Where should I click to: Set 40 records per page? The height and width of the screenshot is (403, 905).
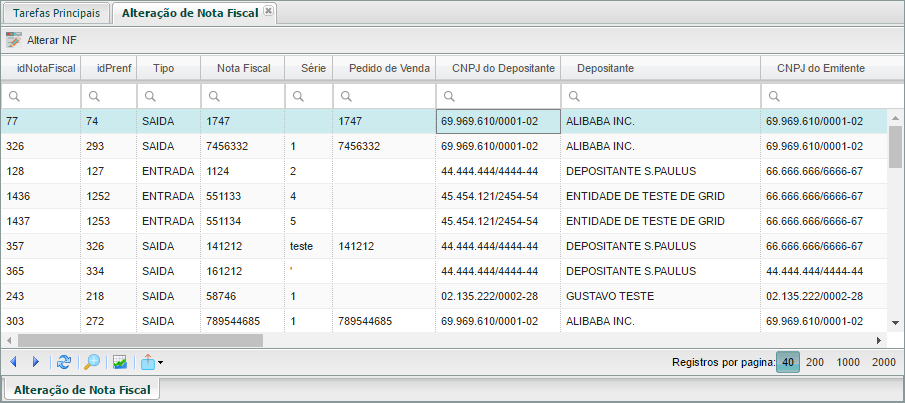(788, 363)
